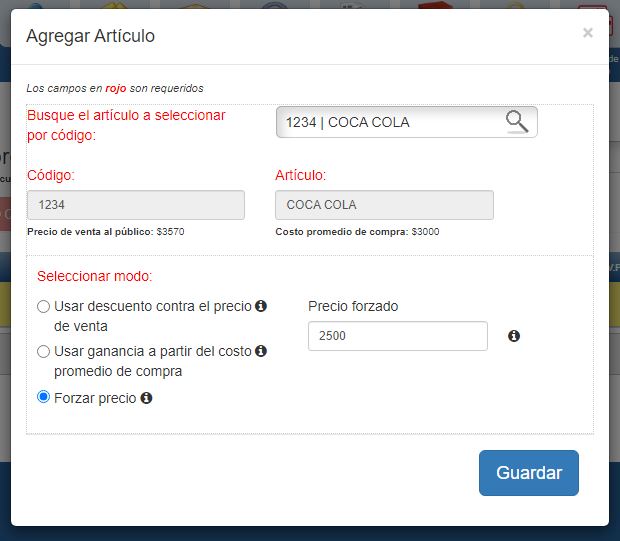Open info icon beside ganancia del costo option
Screen dimensions: 620x541
tap(261, 351)
